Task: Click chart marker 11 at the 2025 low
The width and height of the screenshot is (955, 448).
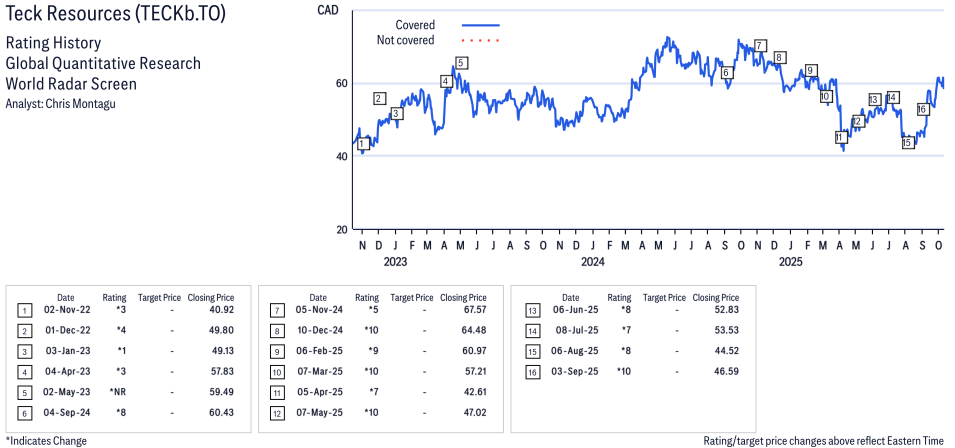Action: click(841, 137)
